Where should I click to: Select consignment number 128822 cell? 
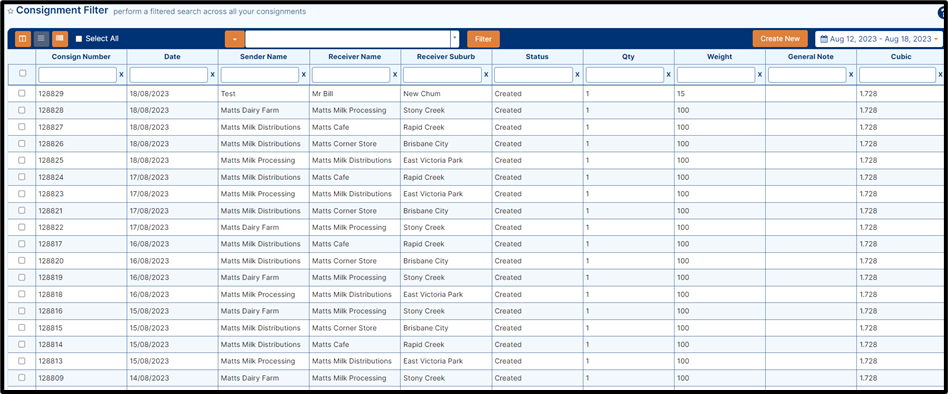[x=81, y=227]
